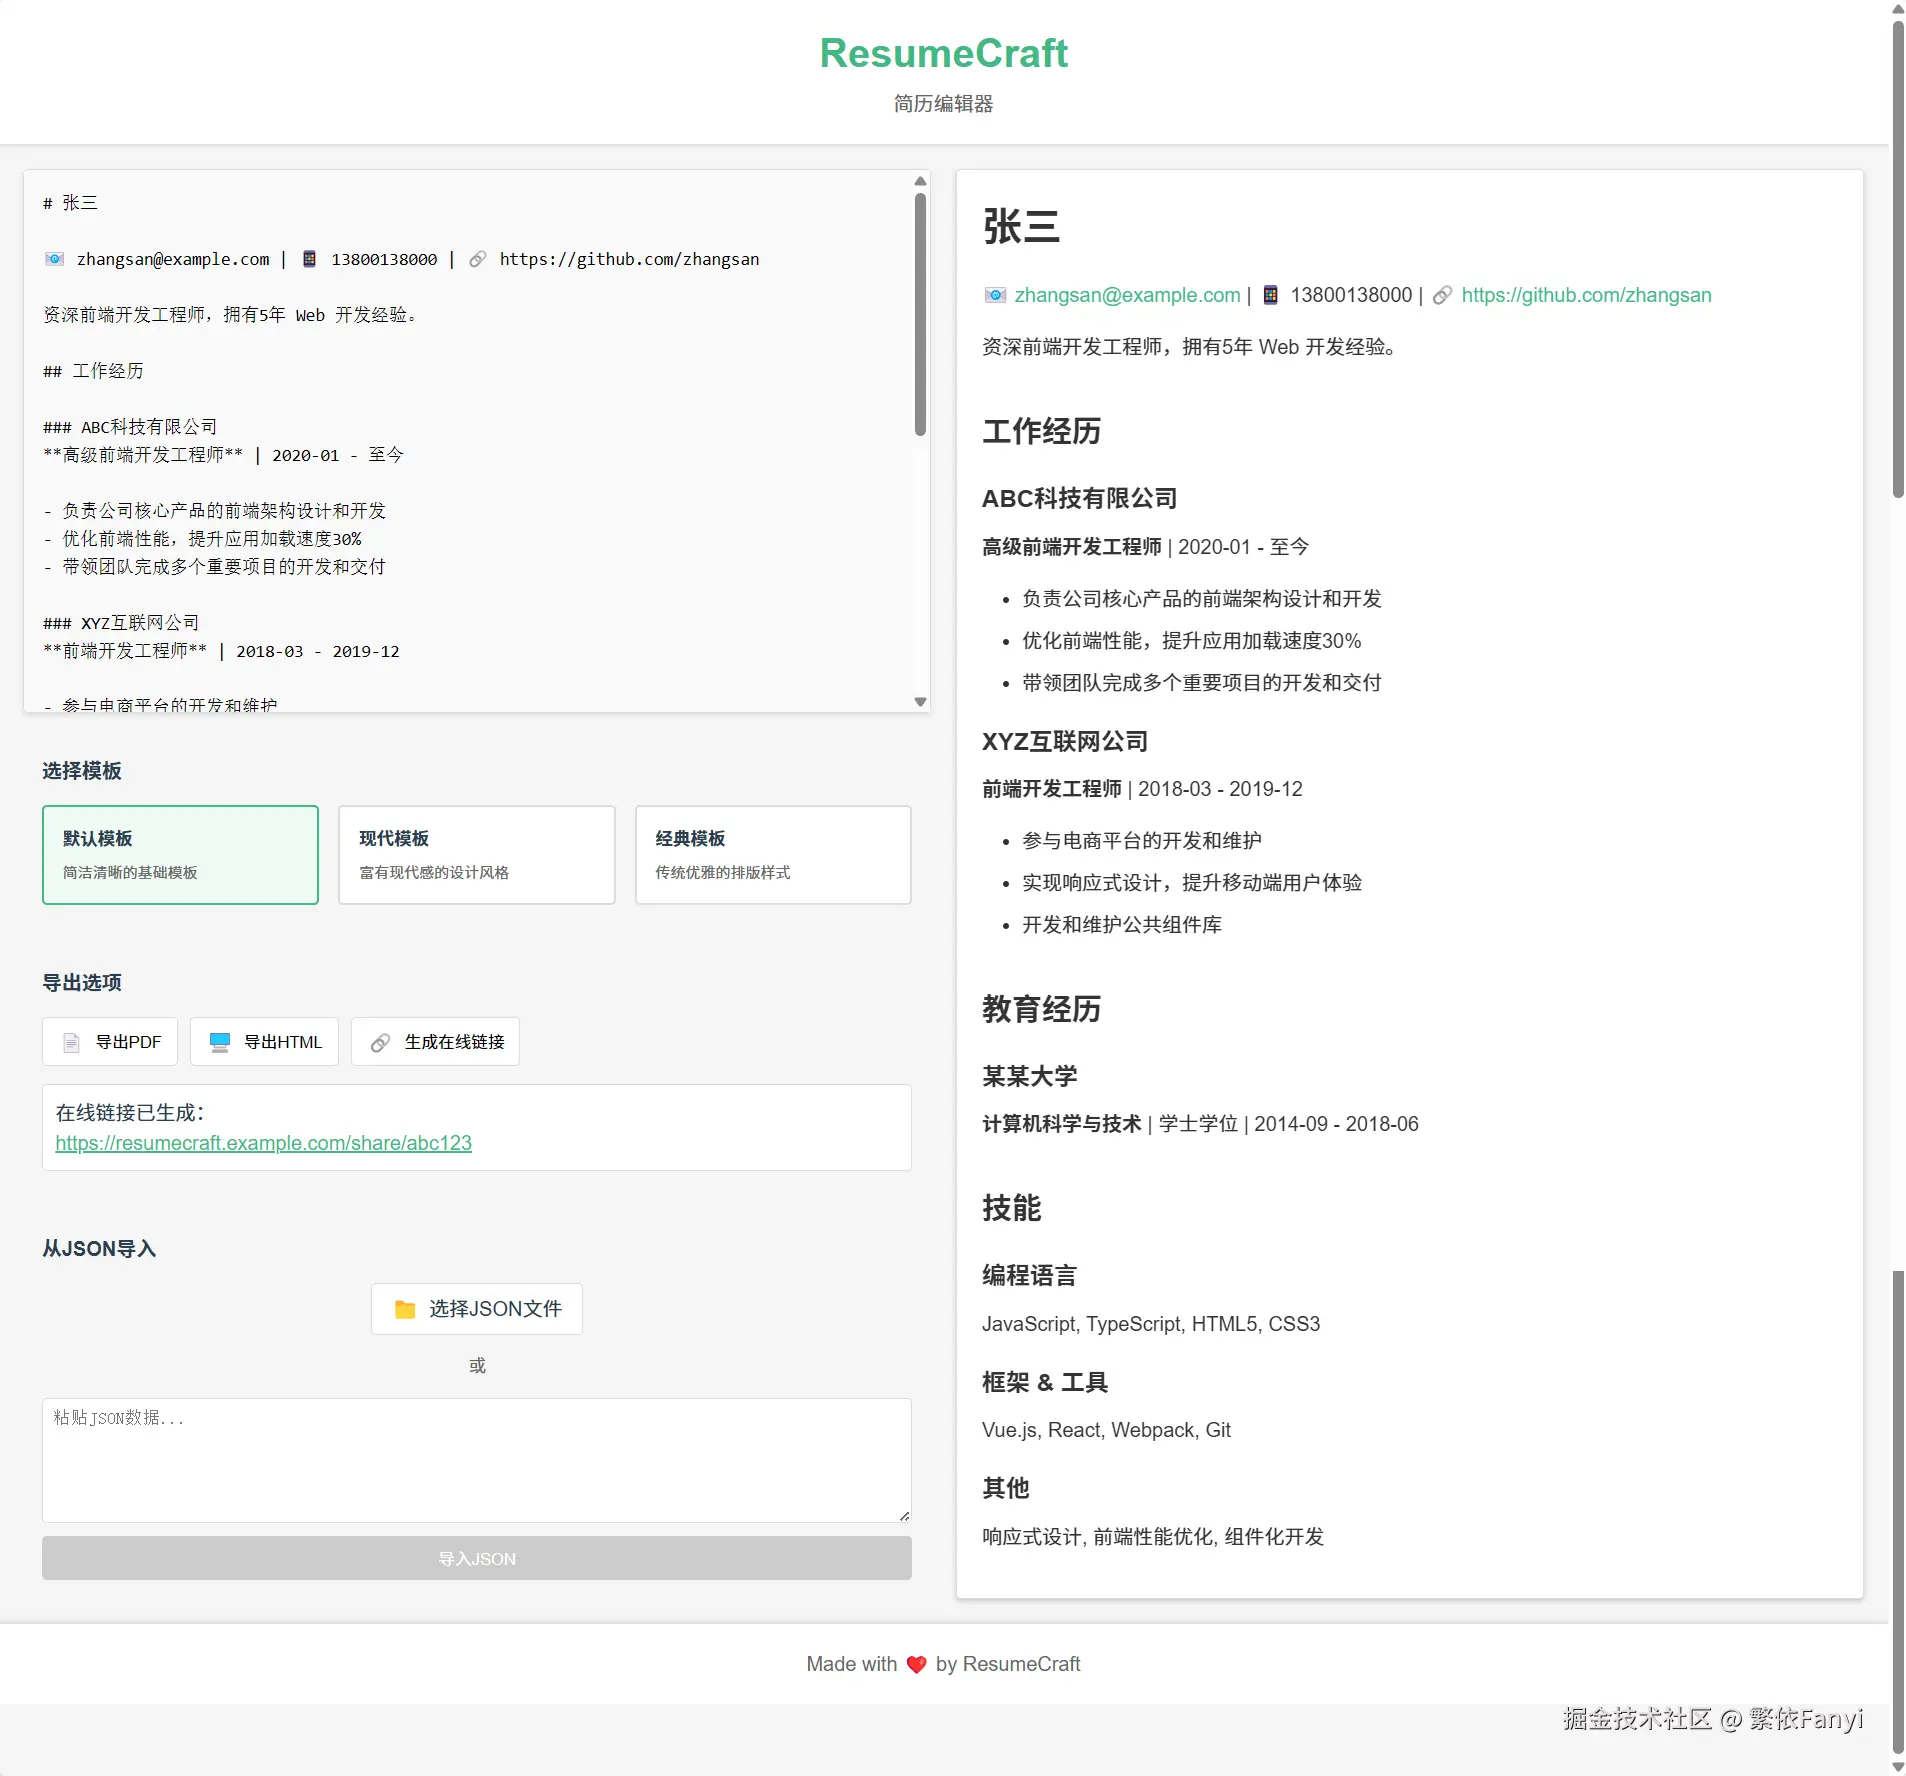
Task: Click the 'Made with ... by ResumeCraft' footer text
Action: click(944, 1665)
